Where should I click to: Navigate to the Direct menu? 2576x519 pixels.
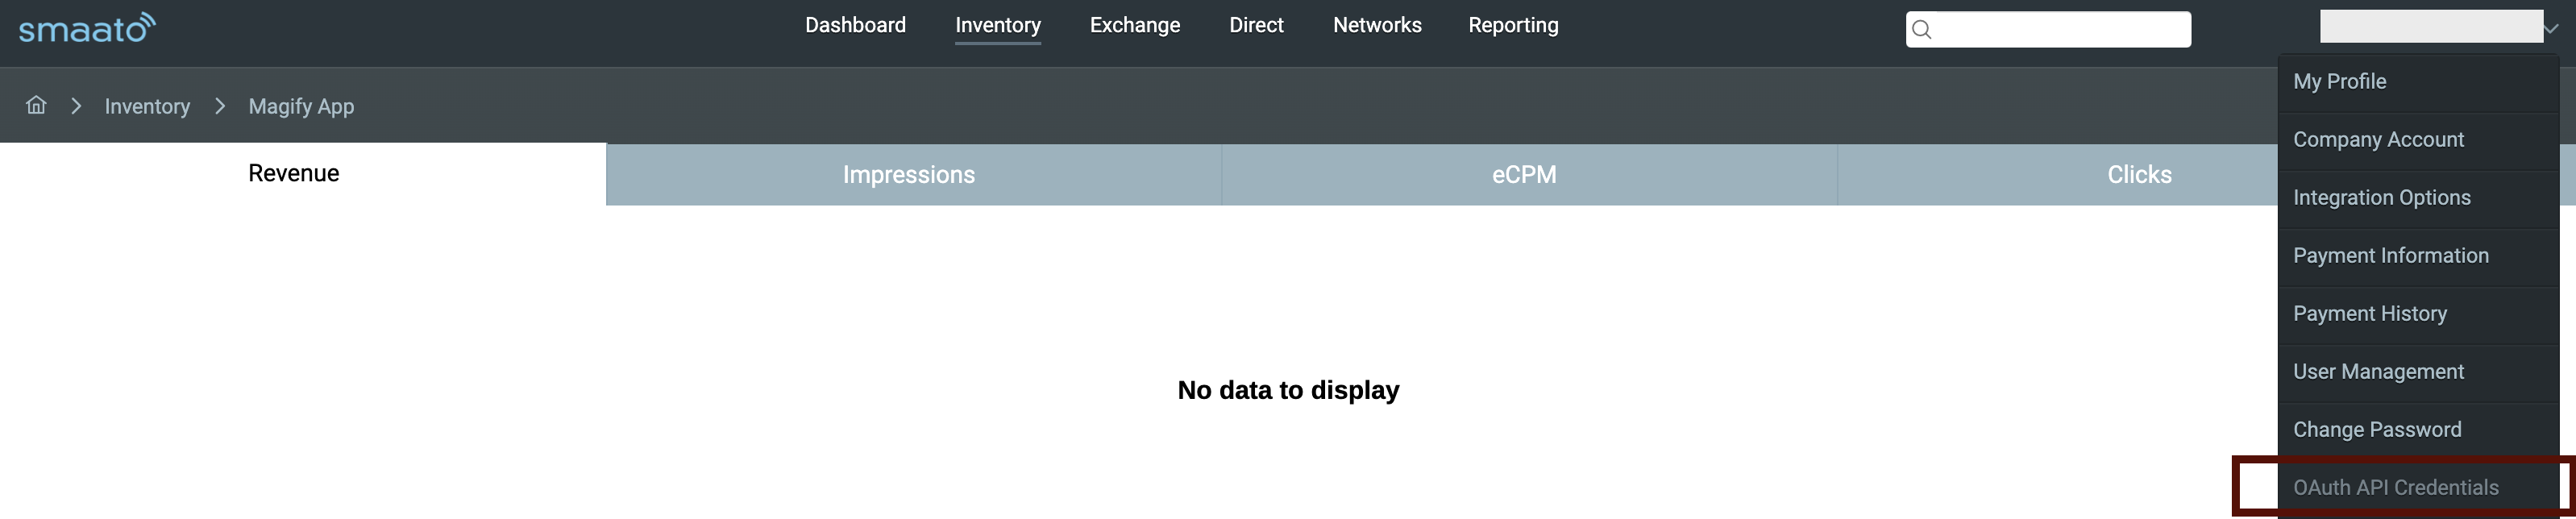coord(1256,25)
